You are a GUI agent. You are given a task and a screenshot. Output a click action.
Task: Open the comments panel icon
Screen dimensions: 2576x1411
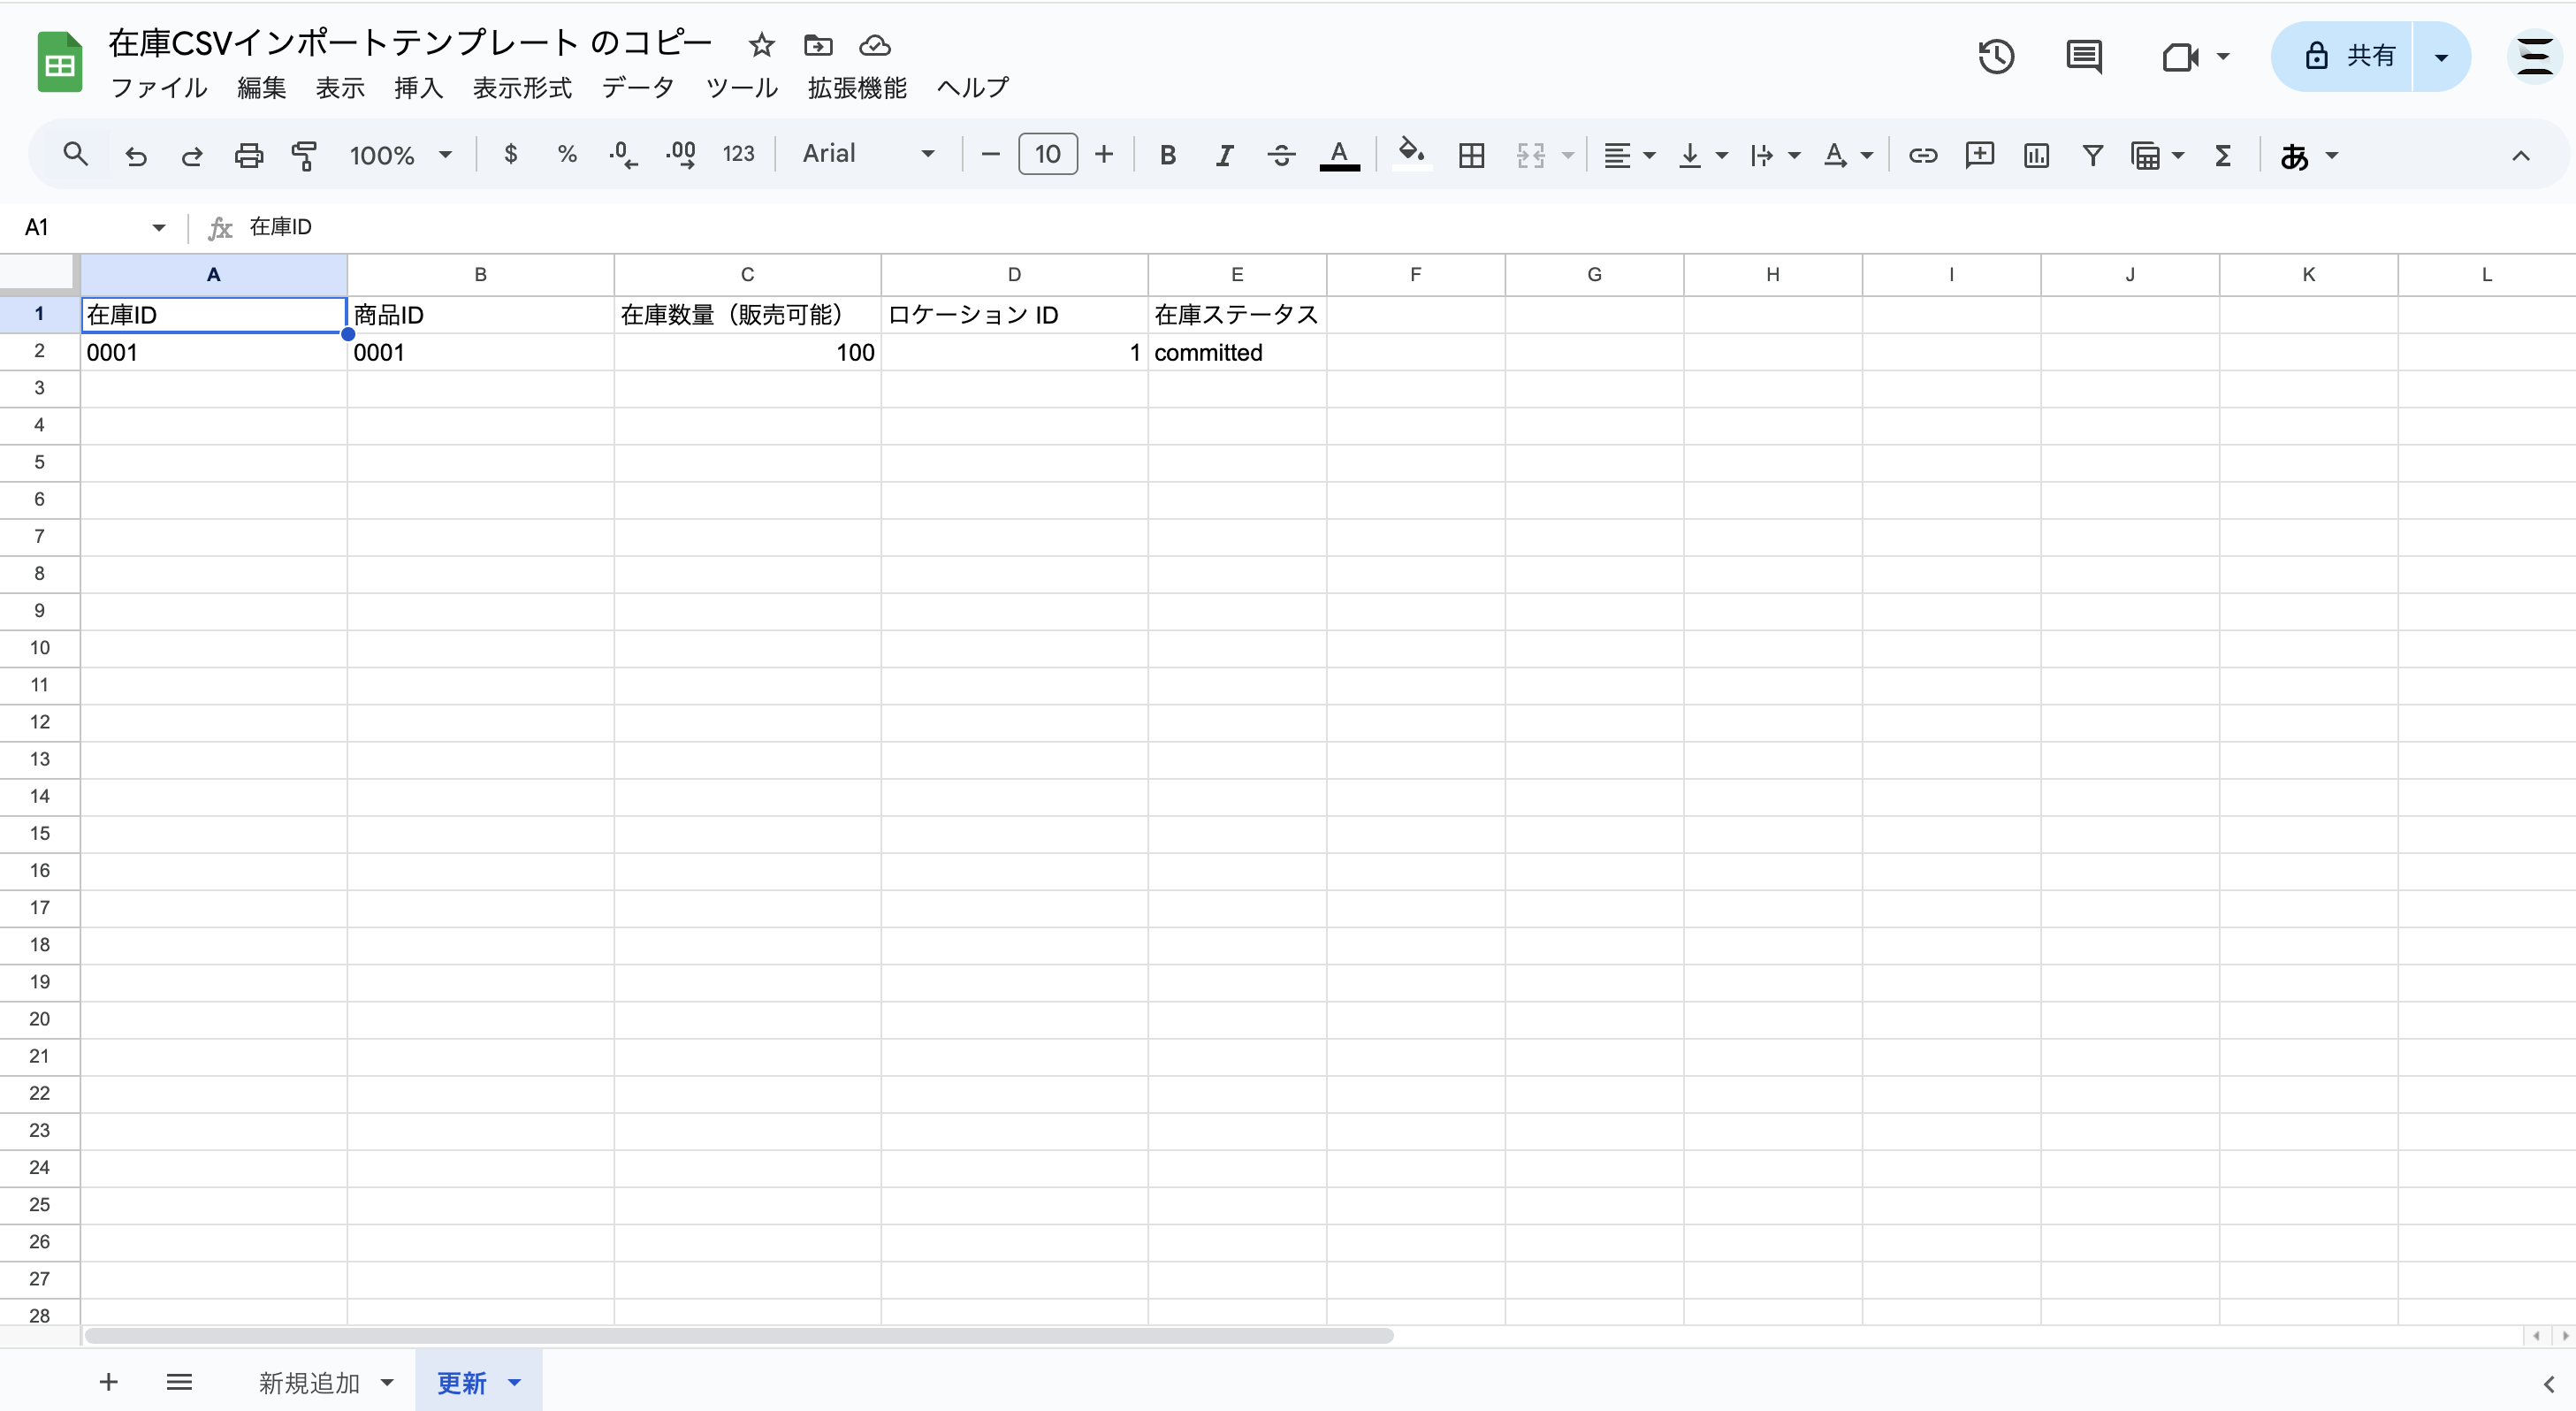2084,56
